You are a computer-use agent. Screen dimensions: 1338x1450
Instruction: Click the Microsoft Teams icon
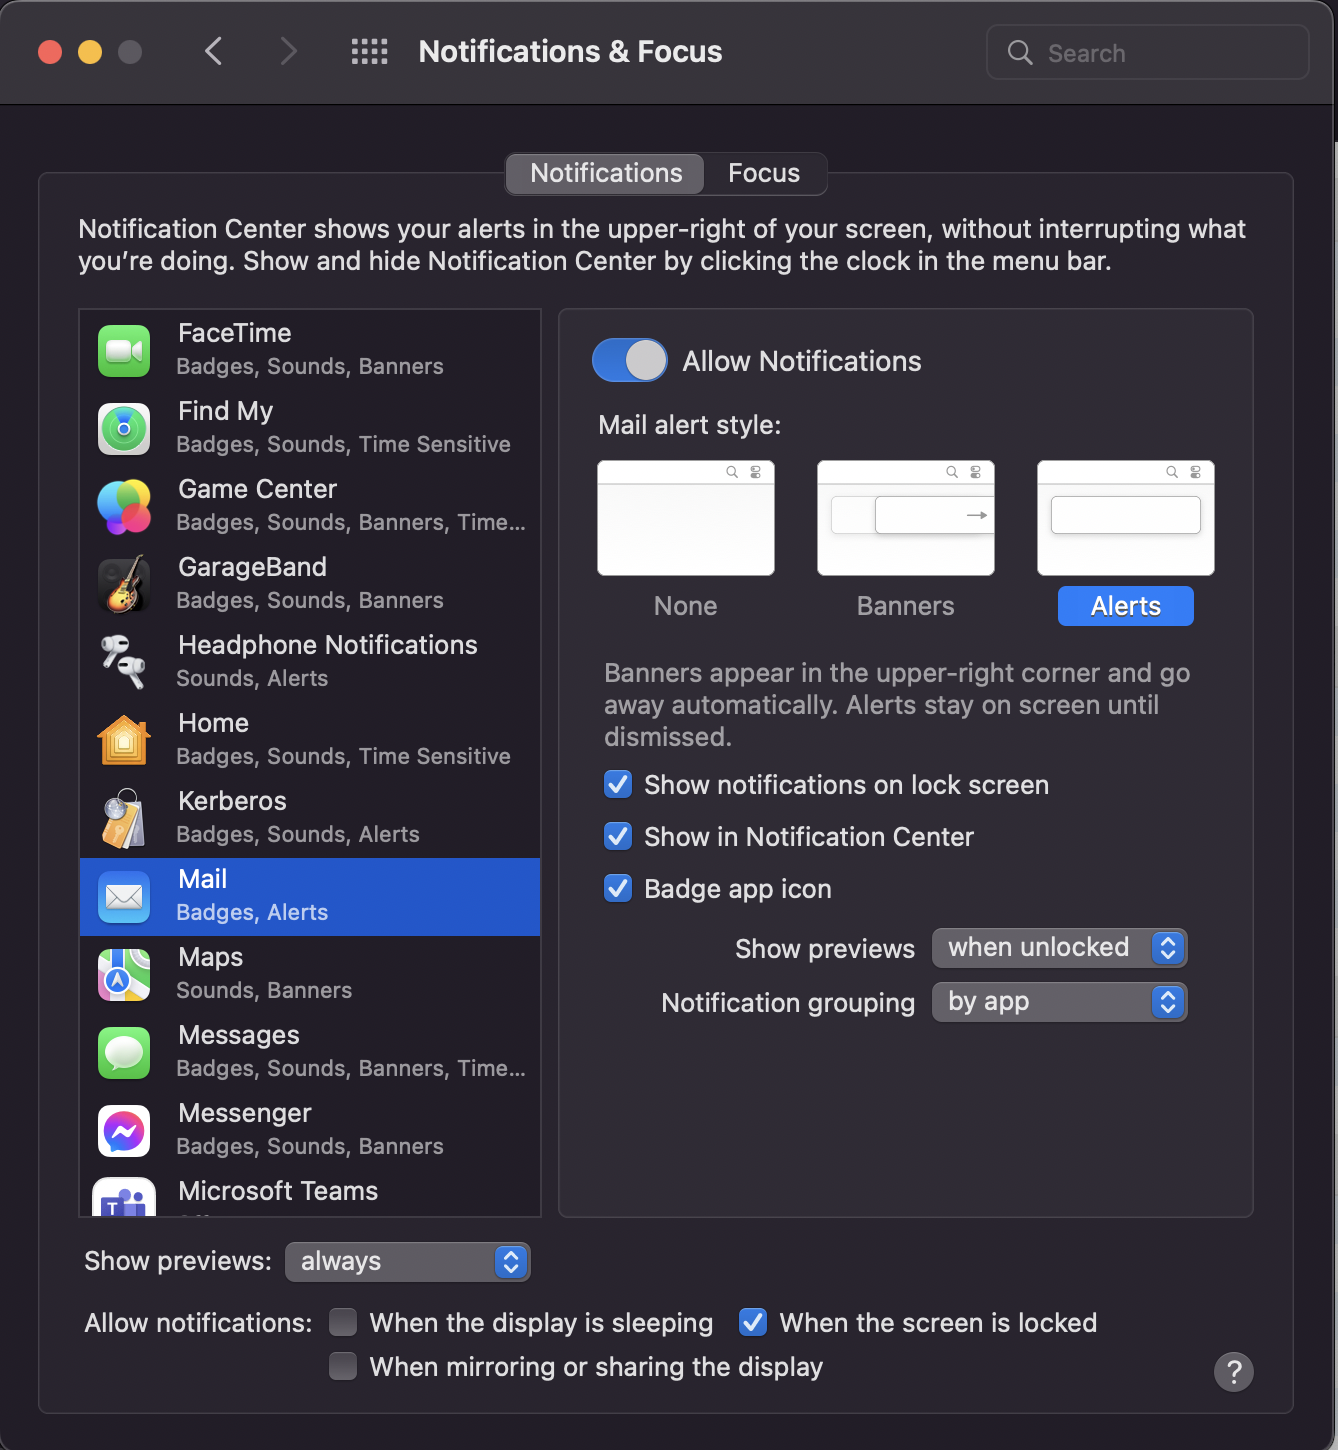[x=124, y=1197]
